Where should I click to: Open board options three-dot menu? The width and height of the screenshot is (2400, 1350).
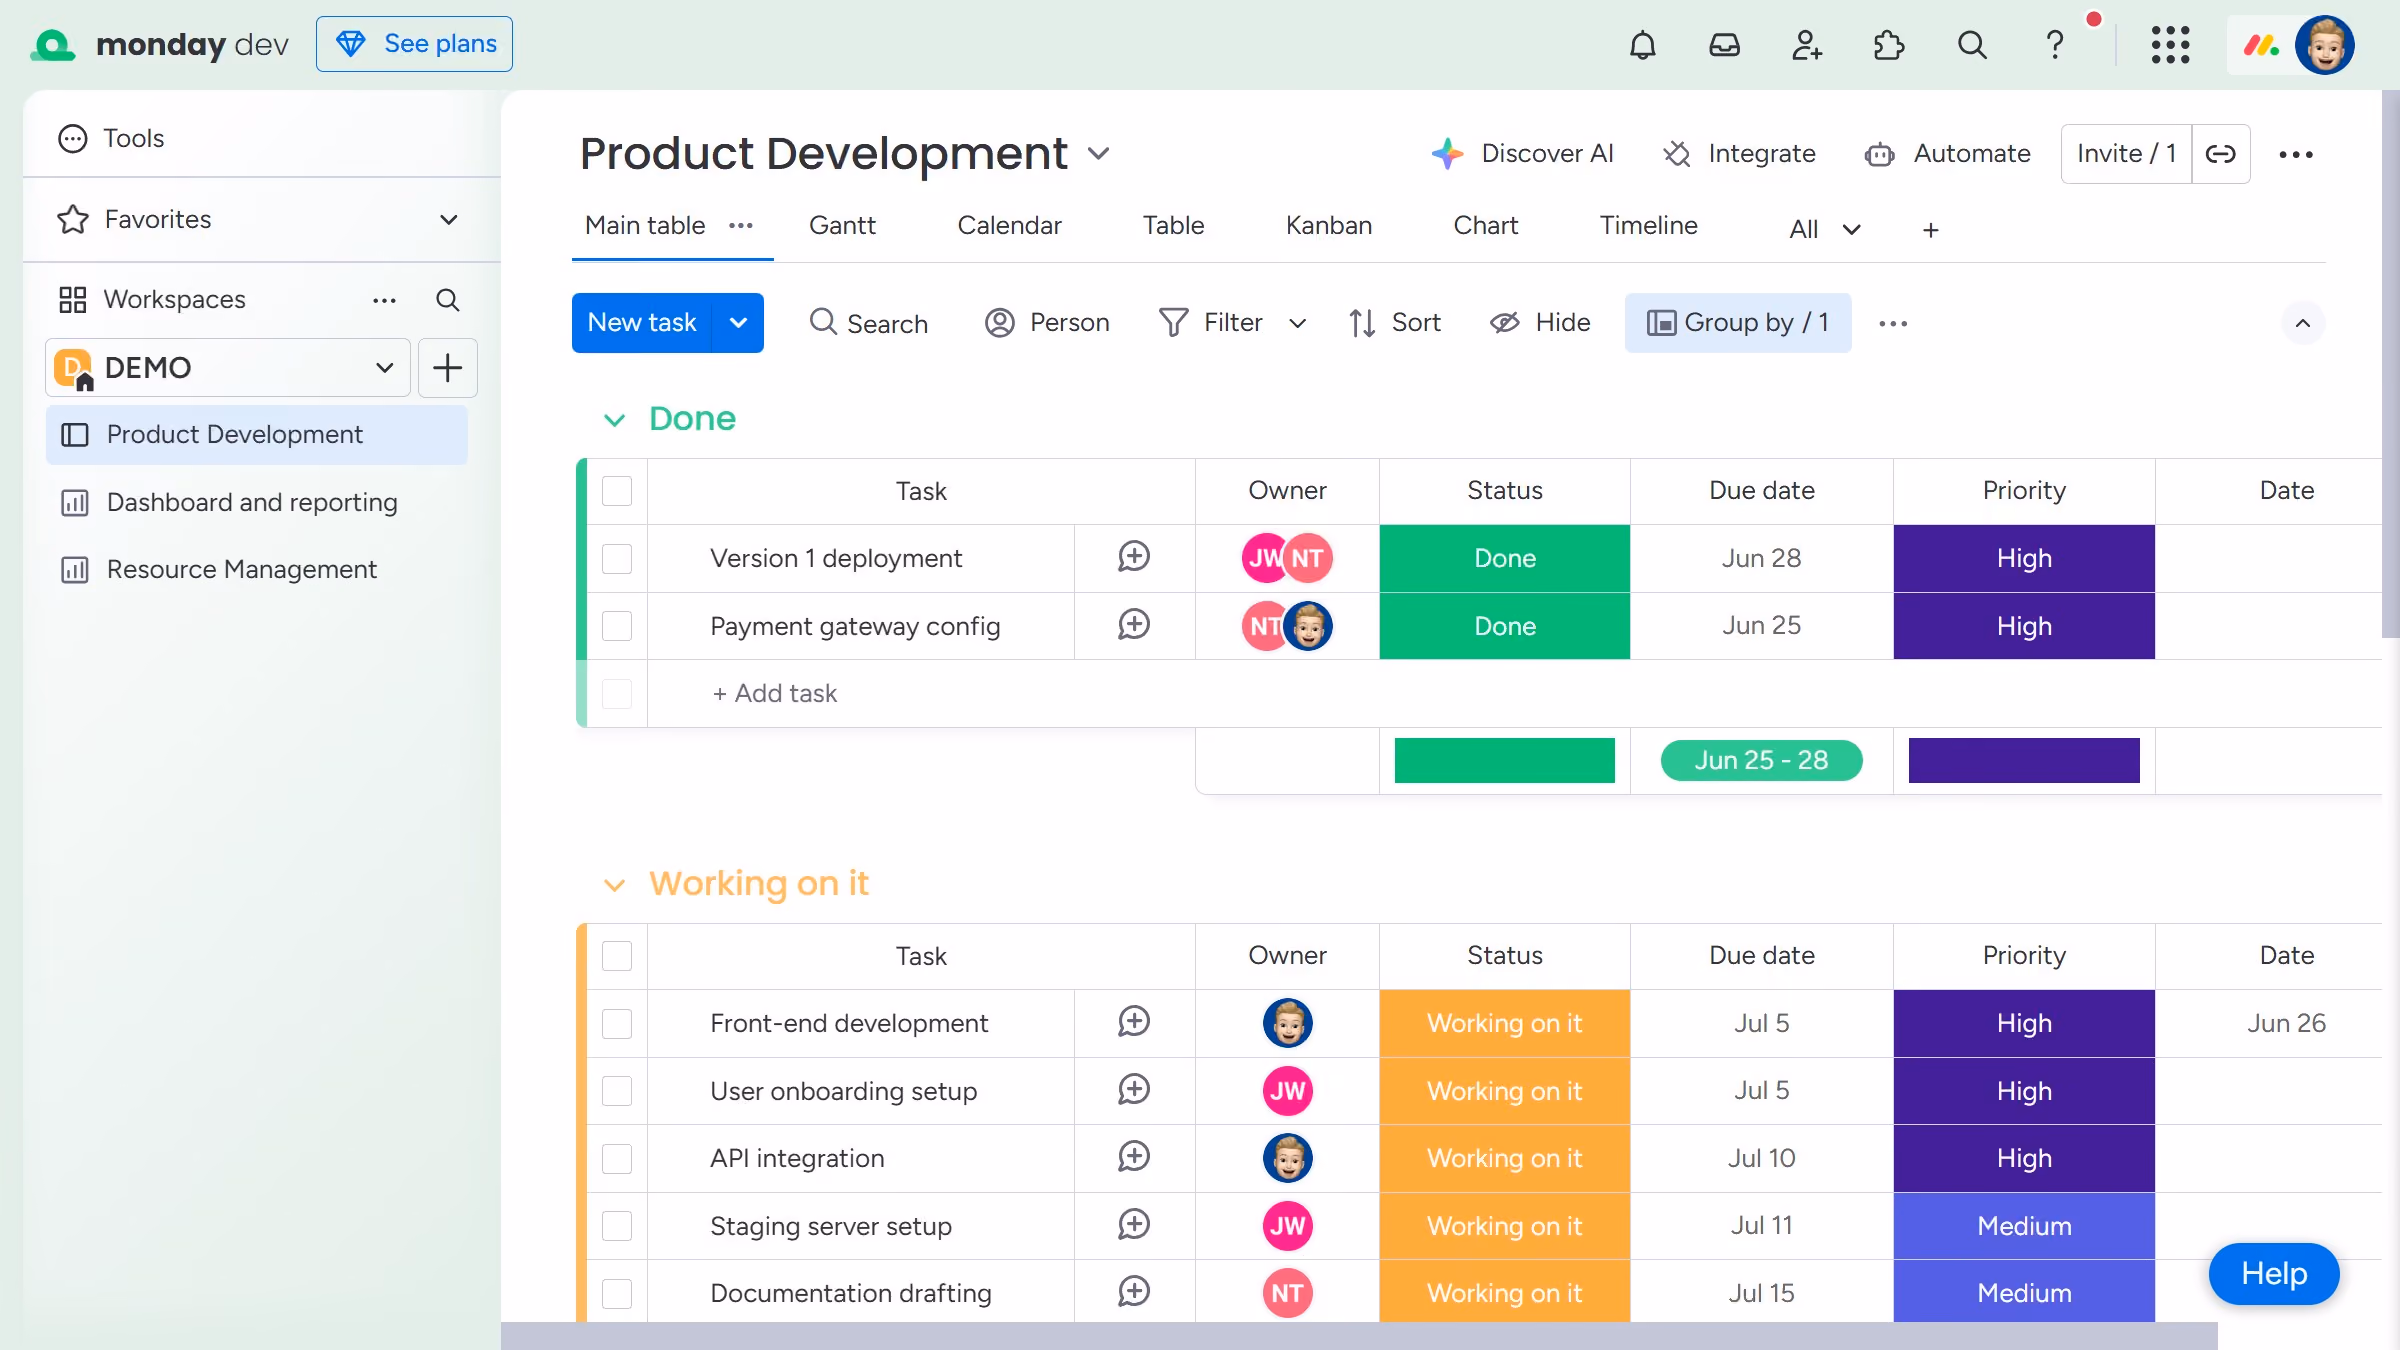tap(2296, 154)
